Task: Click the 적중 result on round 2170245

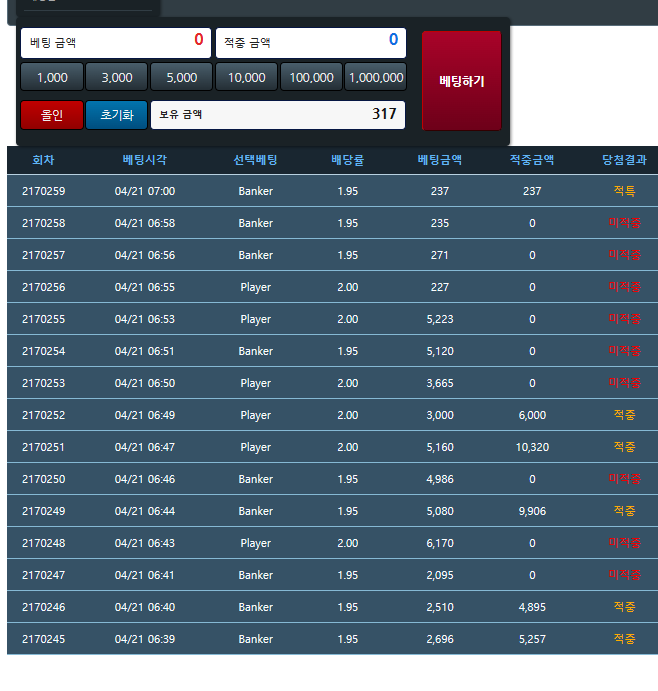Action: click(x=624, y=639)
